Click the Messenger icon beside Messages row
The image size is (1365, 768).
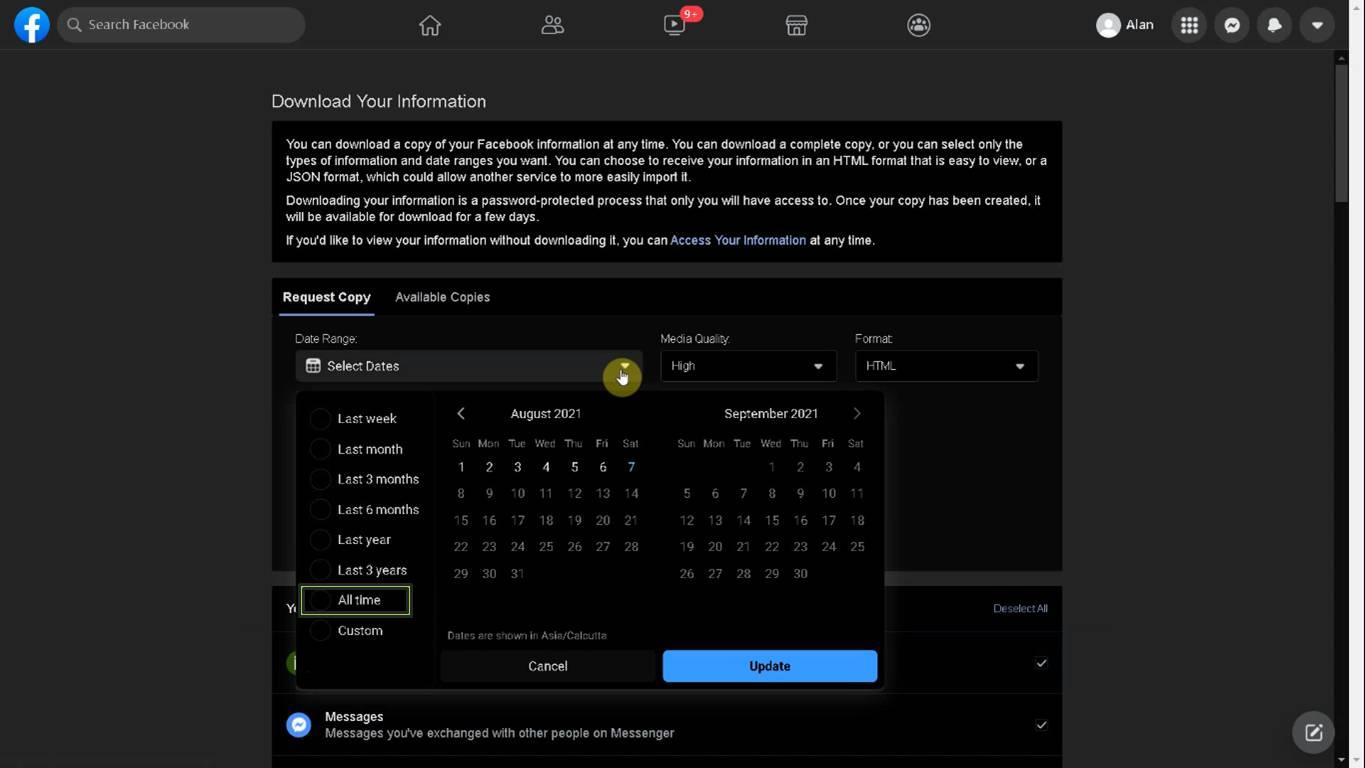click(298, 725)
